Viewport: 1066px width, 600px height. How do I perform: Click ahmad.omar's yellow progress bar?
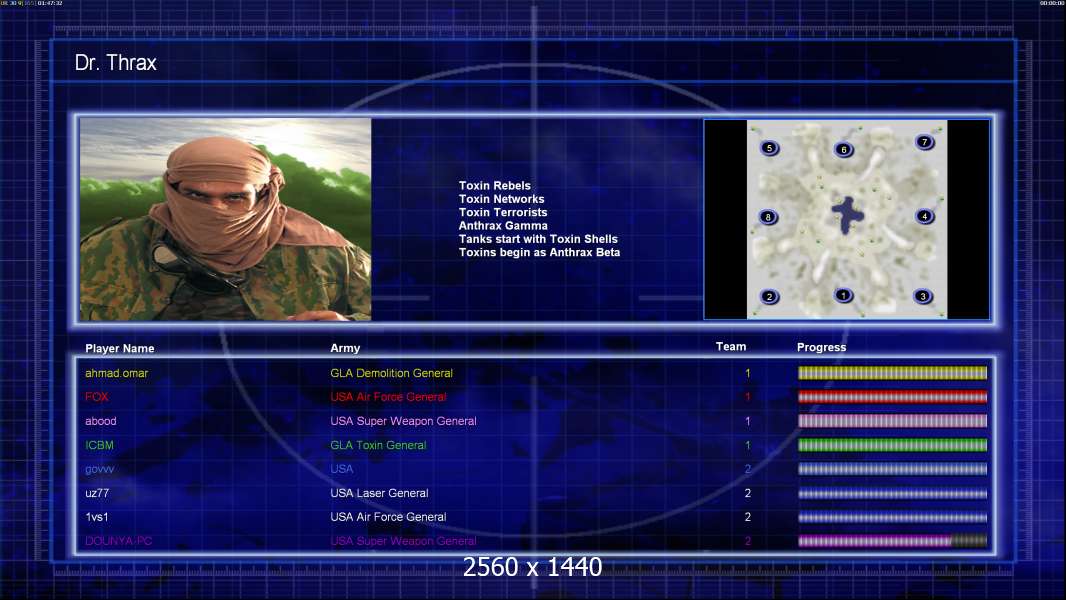892,373
